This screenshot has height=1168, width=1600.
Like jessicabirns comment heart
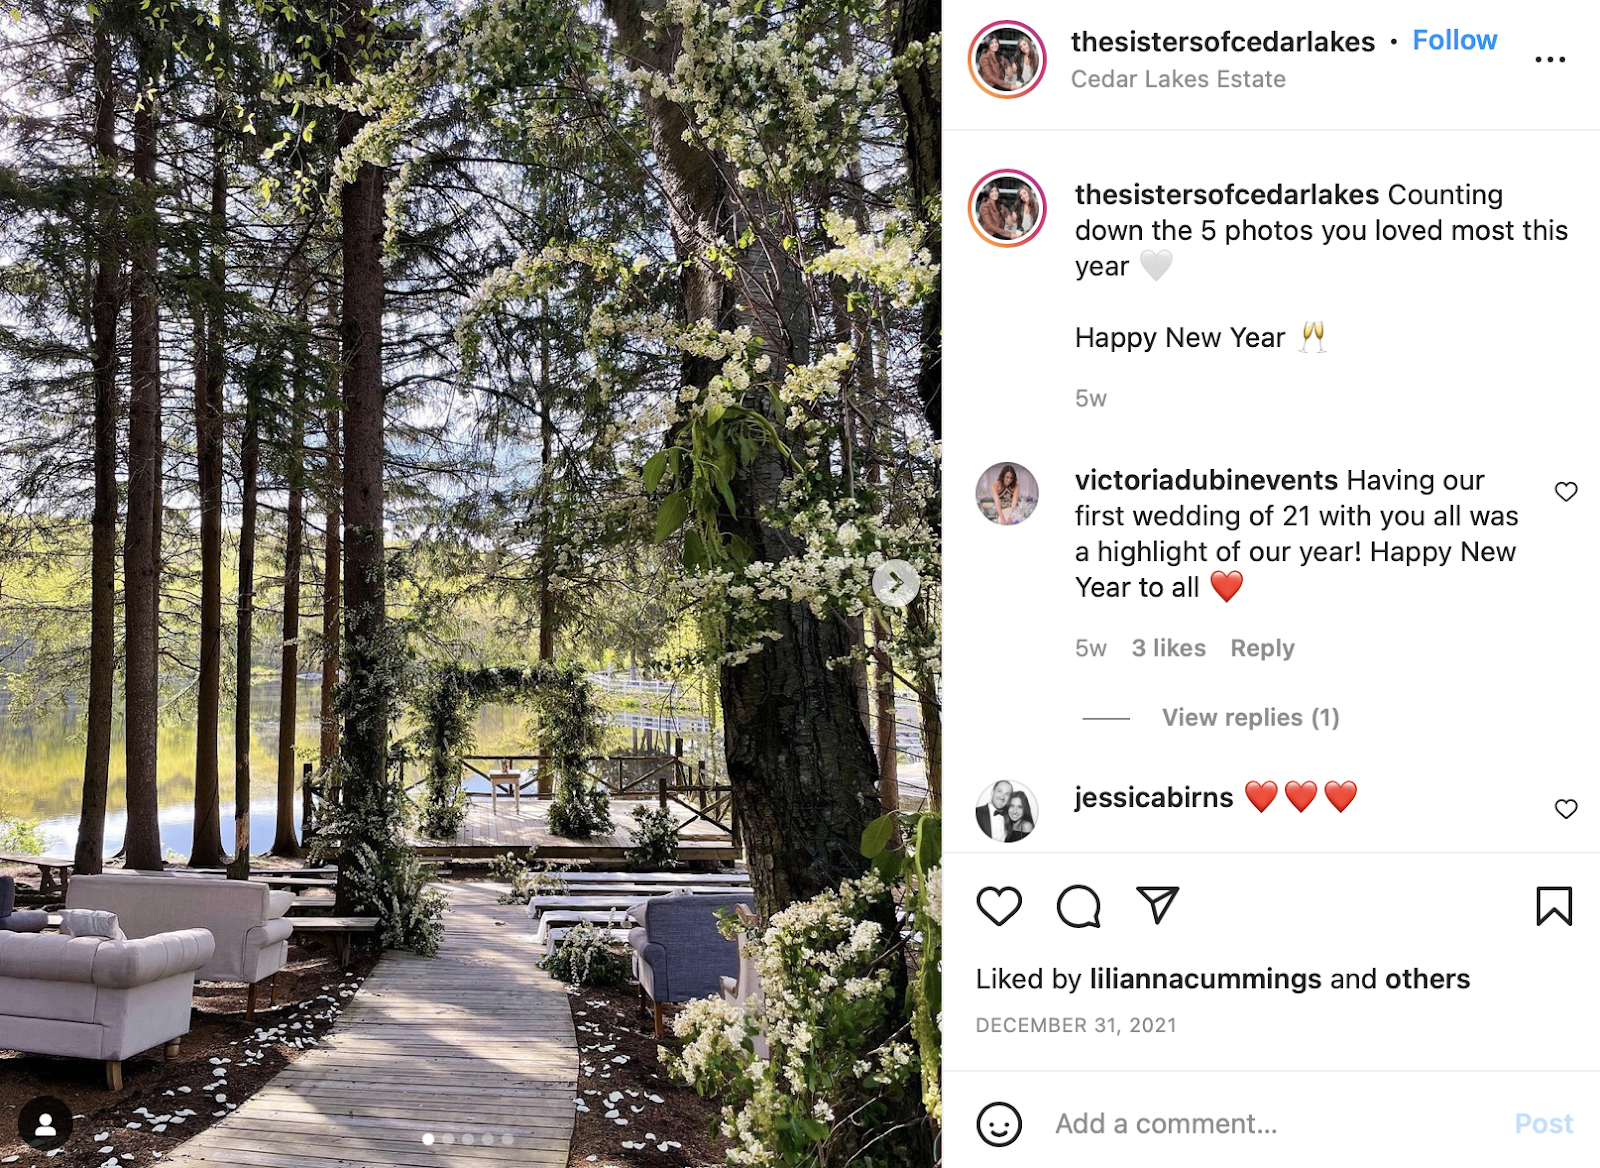coord(1566,808)
